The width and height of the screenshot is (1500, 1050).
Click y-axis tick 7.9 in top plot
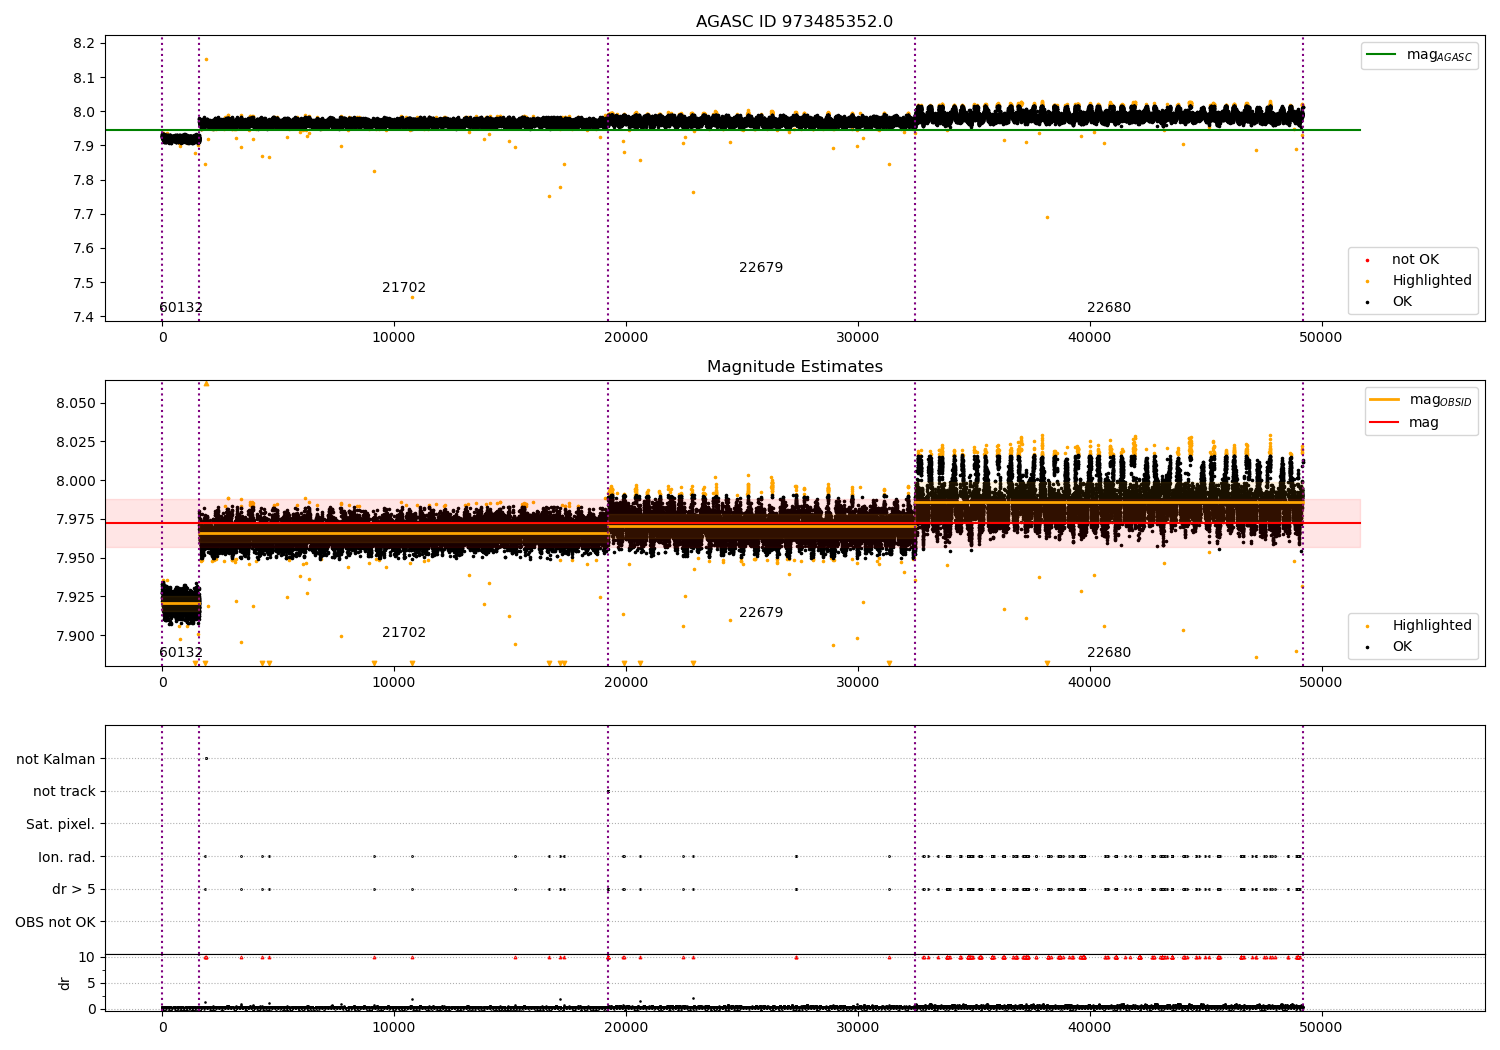[85, 146]
